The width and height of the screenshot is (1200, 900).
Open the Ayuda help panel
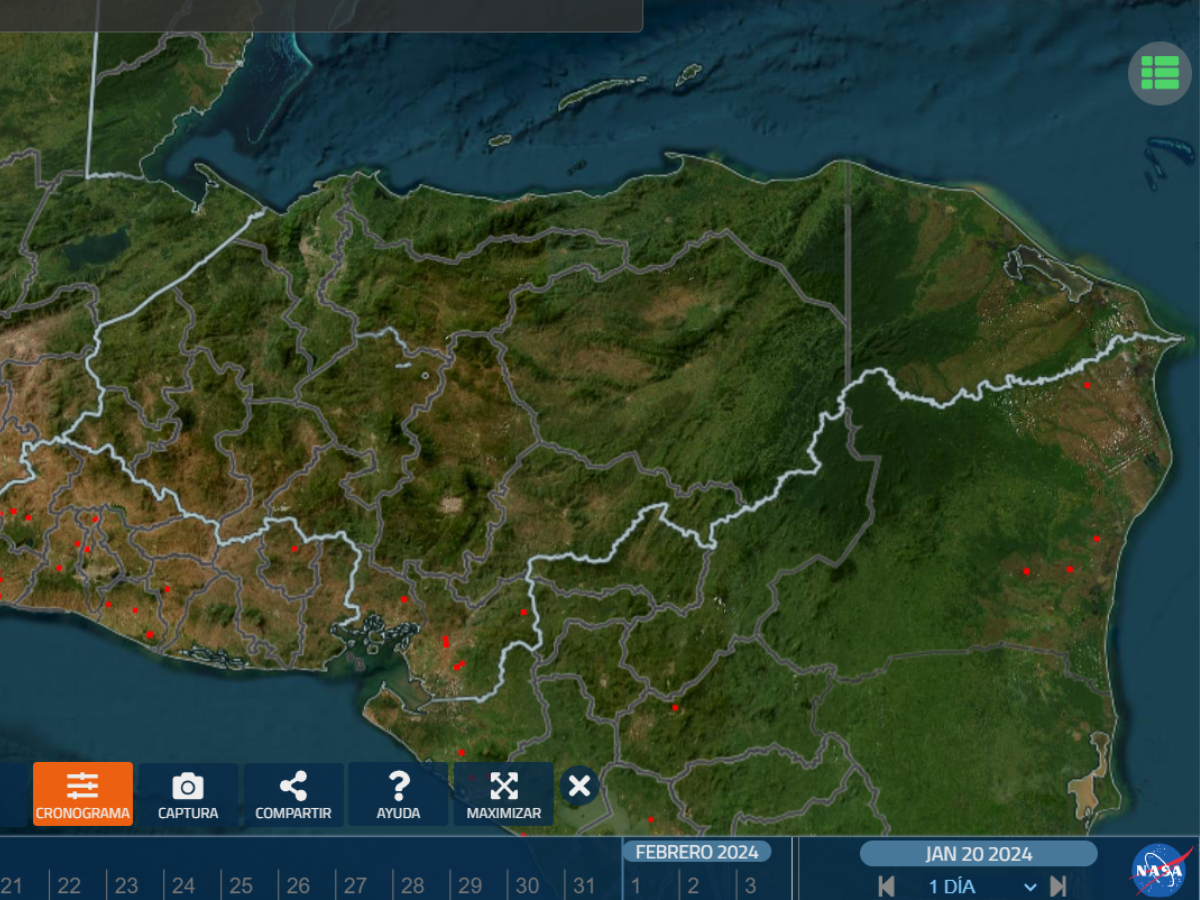pos(398,795)
